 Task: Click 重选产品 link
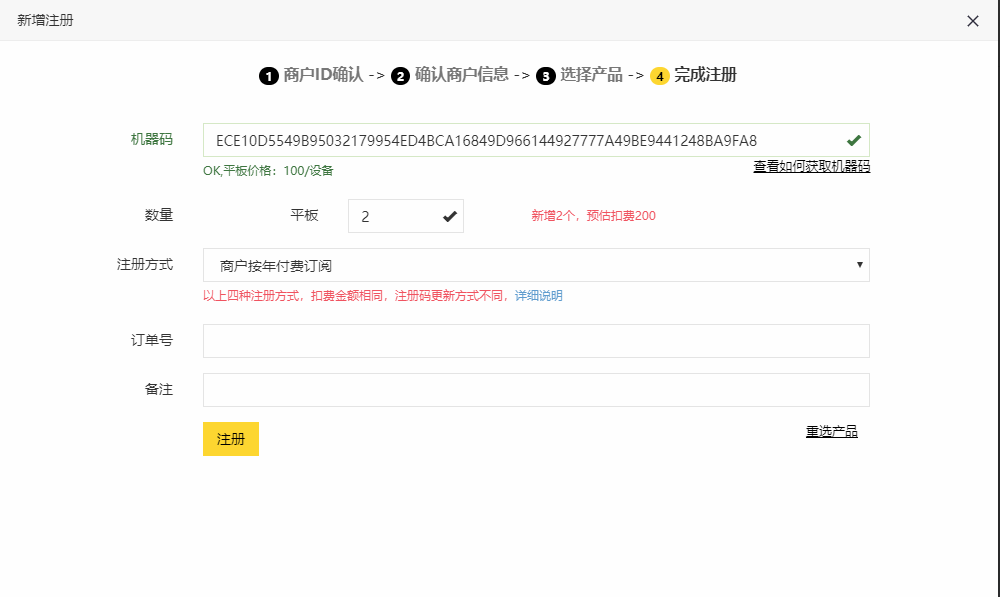(x=832, y=432)
